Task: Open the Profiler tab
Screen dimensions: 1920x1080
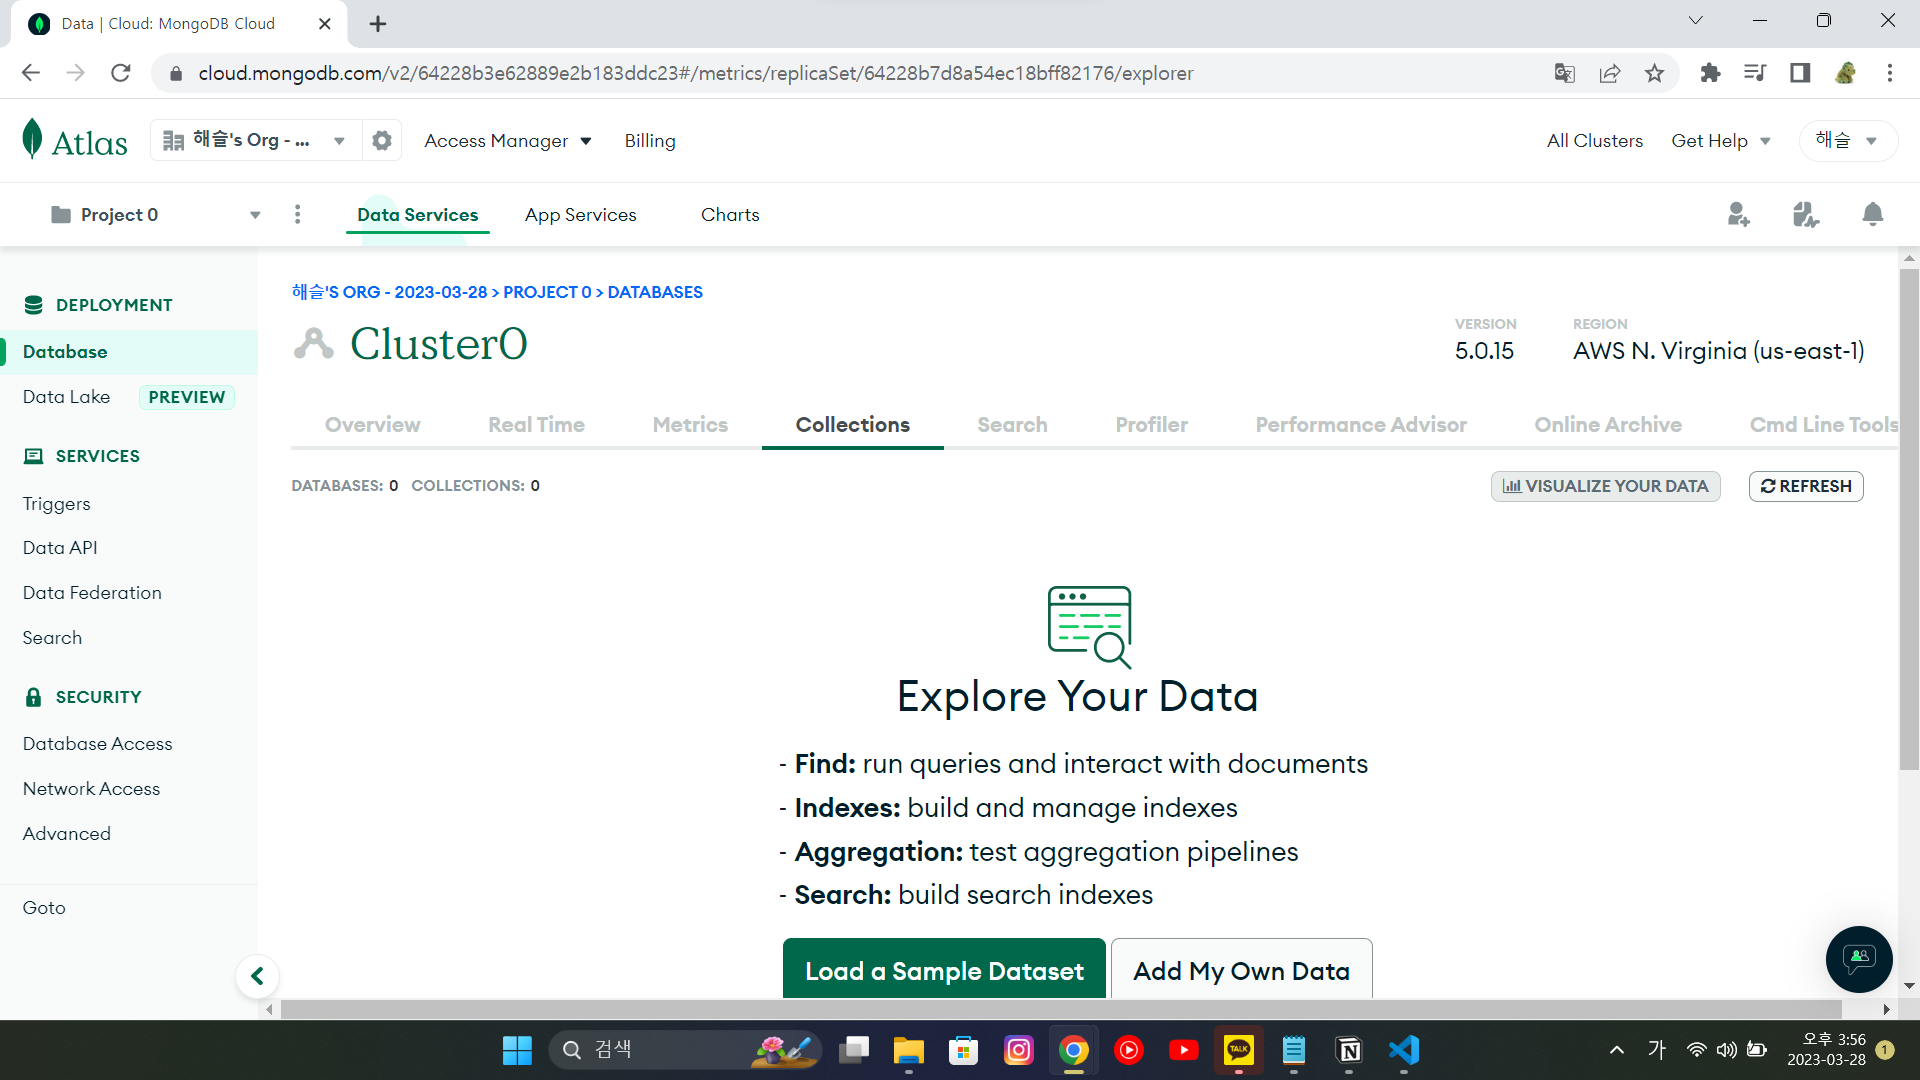Action: (x=1151, y=425)
